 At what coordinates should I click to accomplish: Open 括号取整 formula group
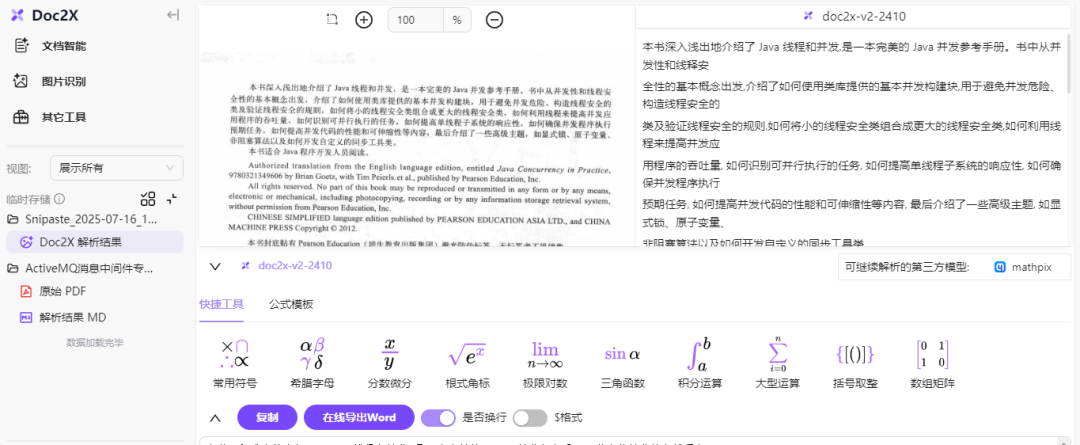coord(855,363)
